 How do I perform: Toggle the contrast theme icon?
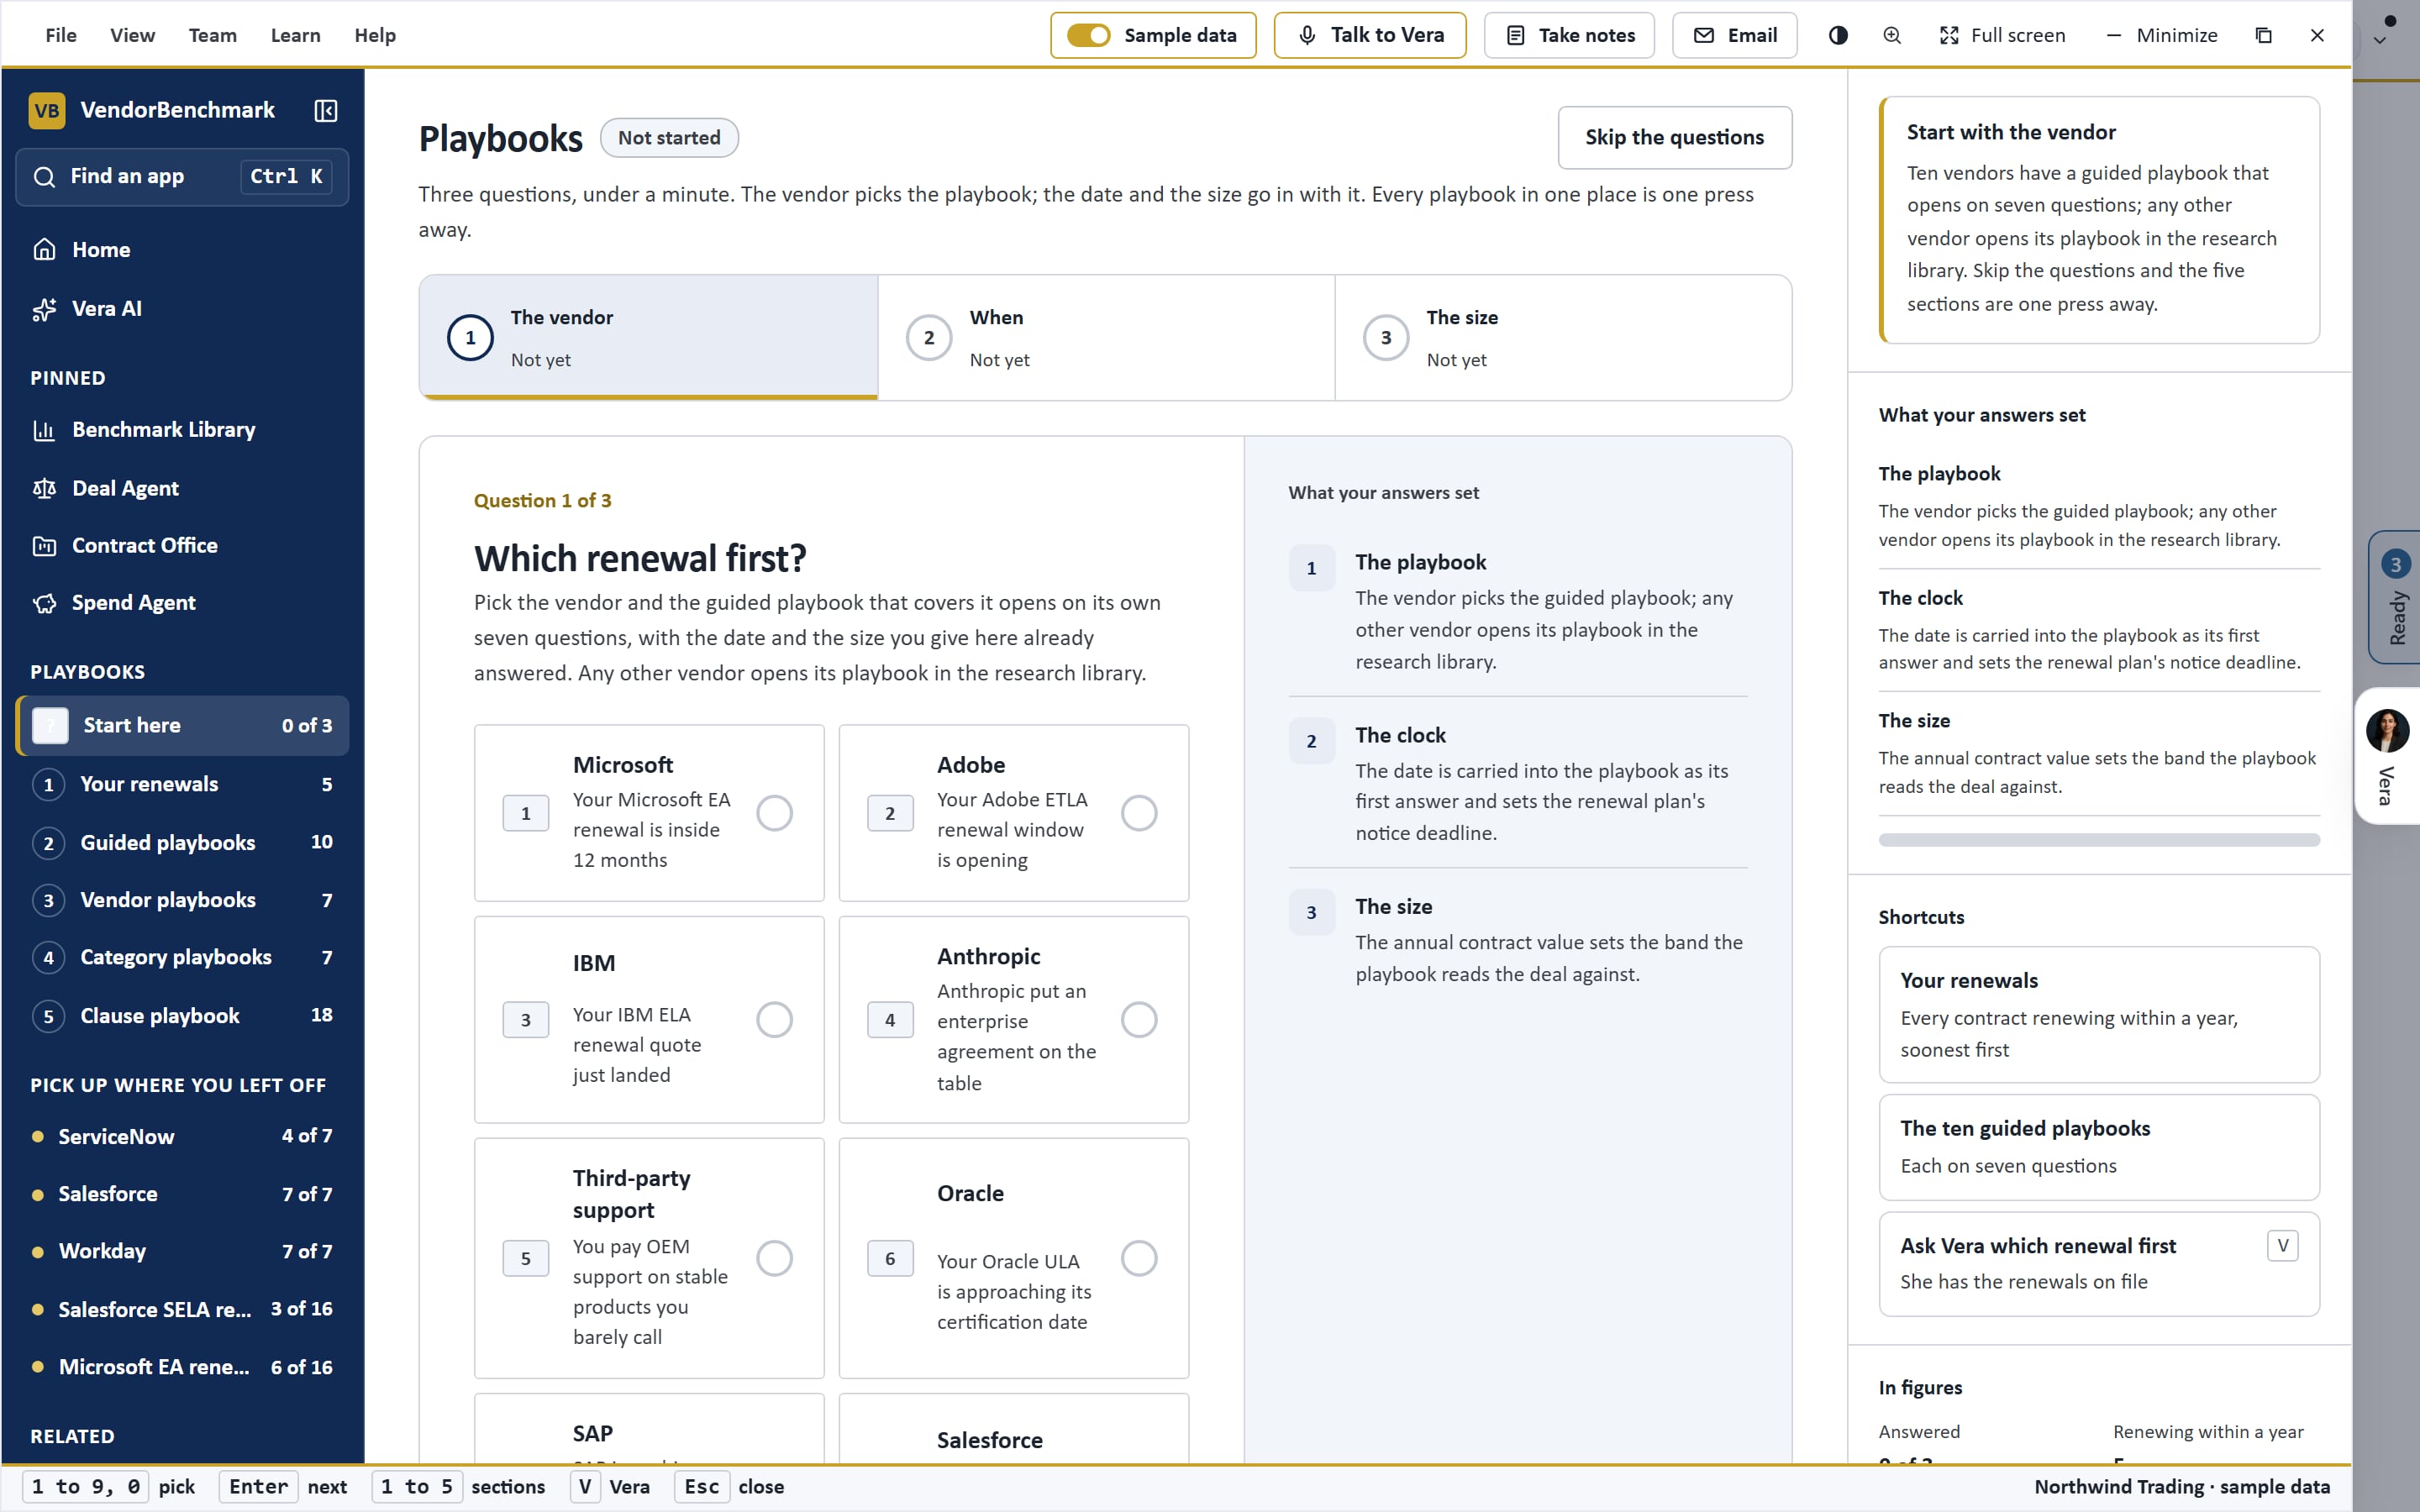click(x=1838, y=35)
